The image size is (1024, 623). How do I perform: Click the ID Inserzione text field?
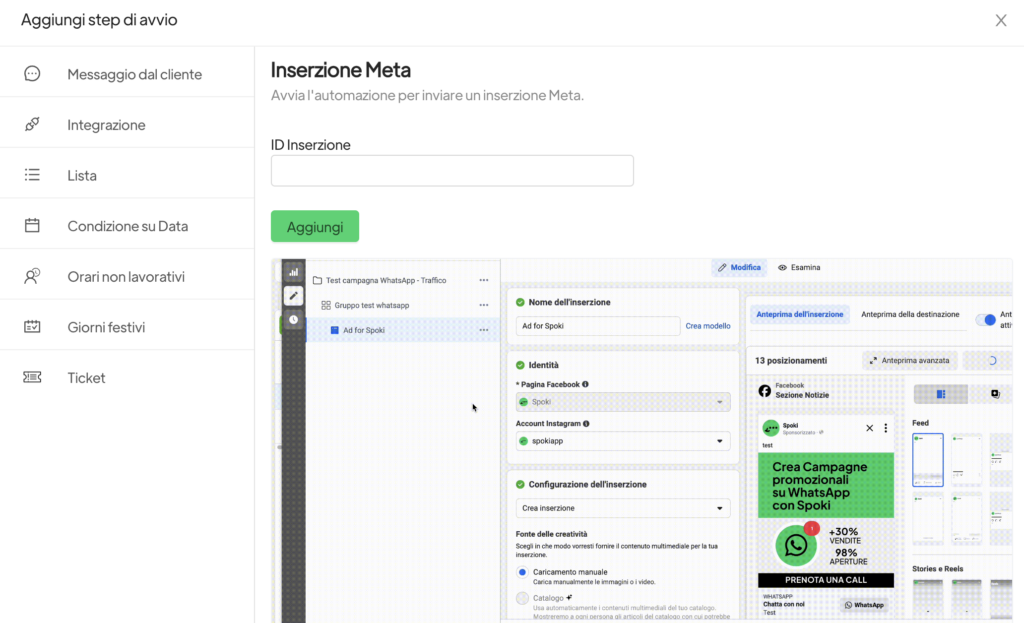point(452,171)
